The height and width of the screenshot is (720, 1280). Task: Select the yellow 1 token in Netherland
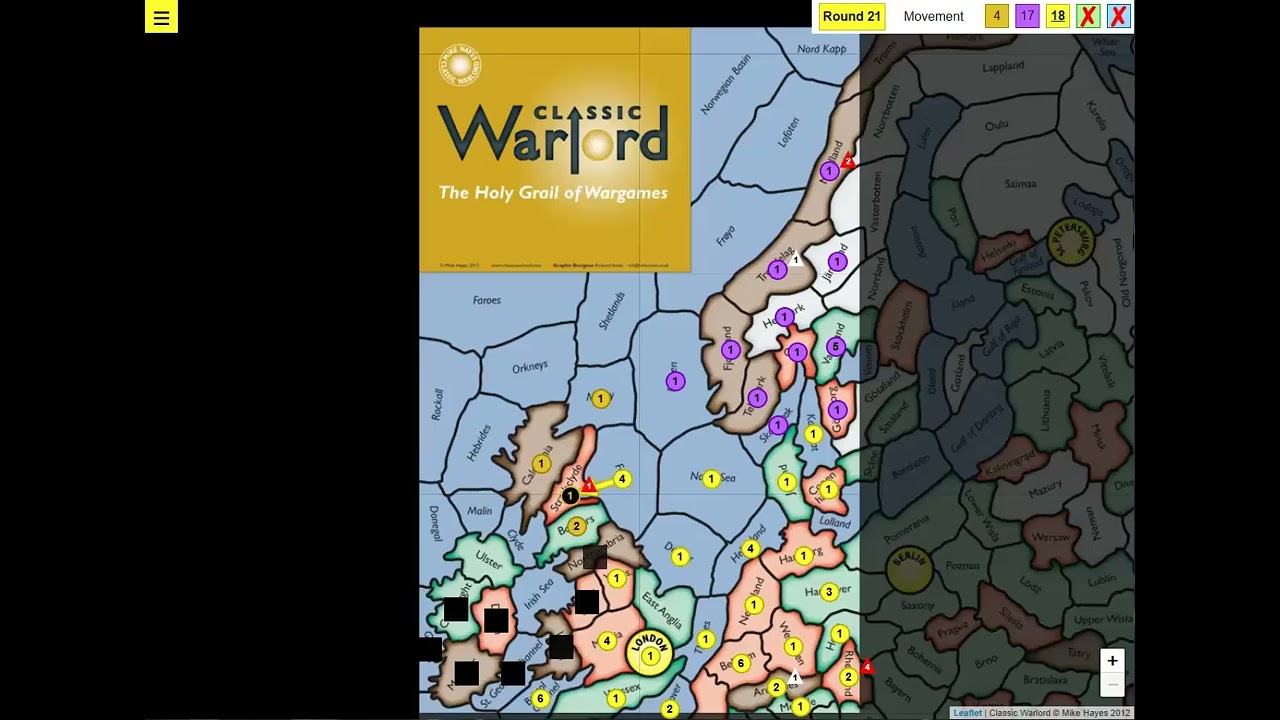pyautogui.click(x=753, y=604)
